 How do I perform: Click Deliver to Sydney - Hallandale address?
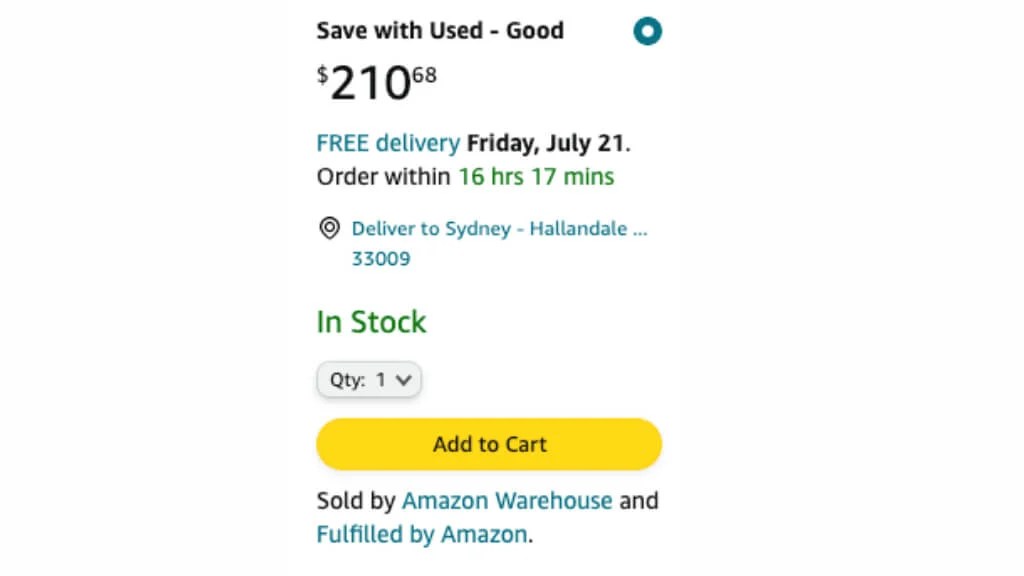[x=499, y=229]
